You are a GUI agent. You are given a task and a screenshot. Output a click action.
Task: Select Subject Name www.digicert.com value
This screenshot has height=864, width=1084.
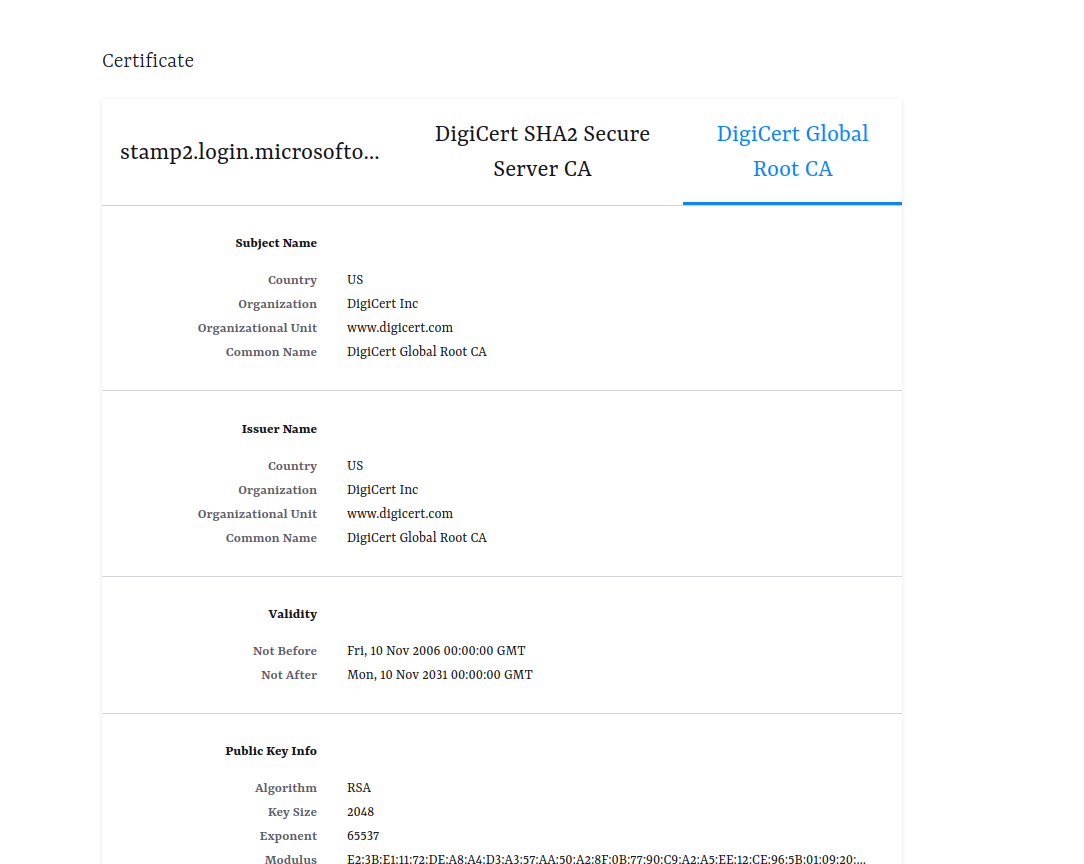pyautogui.click(x=400, y=328)
